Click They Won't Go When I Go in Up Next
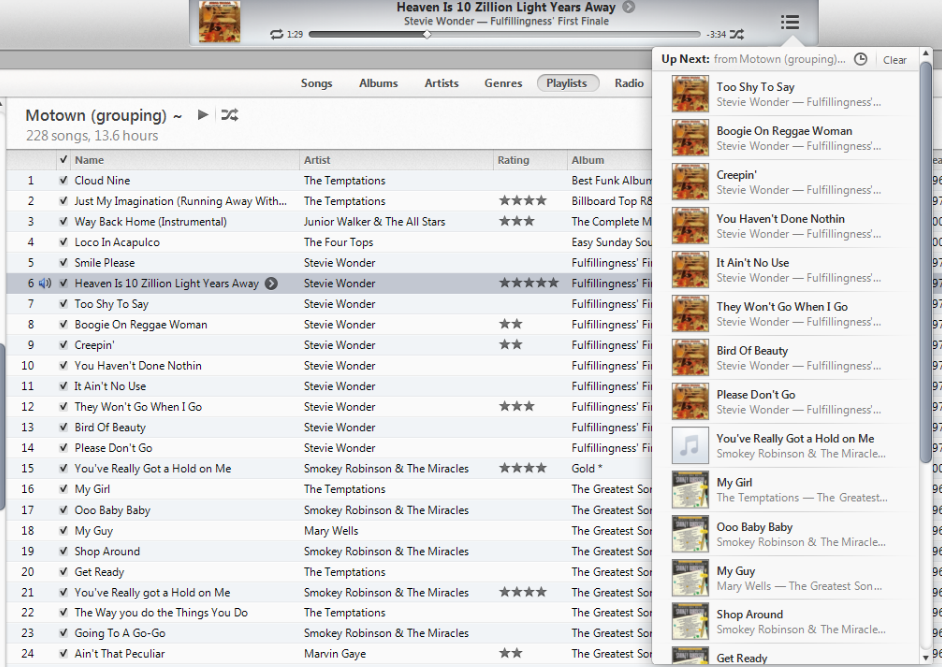Viewport: 942px width, 667px height. point(786,314)
